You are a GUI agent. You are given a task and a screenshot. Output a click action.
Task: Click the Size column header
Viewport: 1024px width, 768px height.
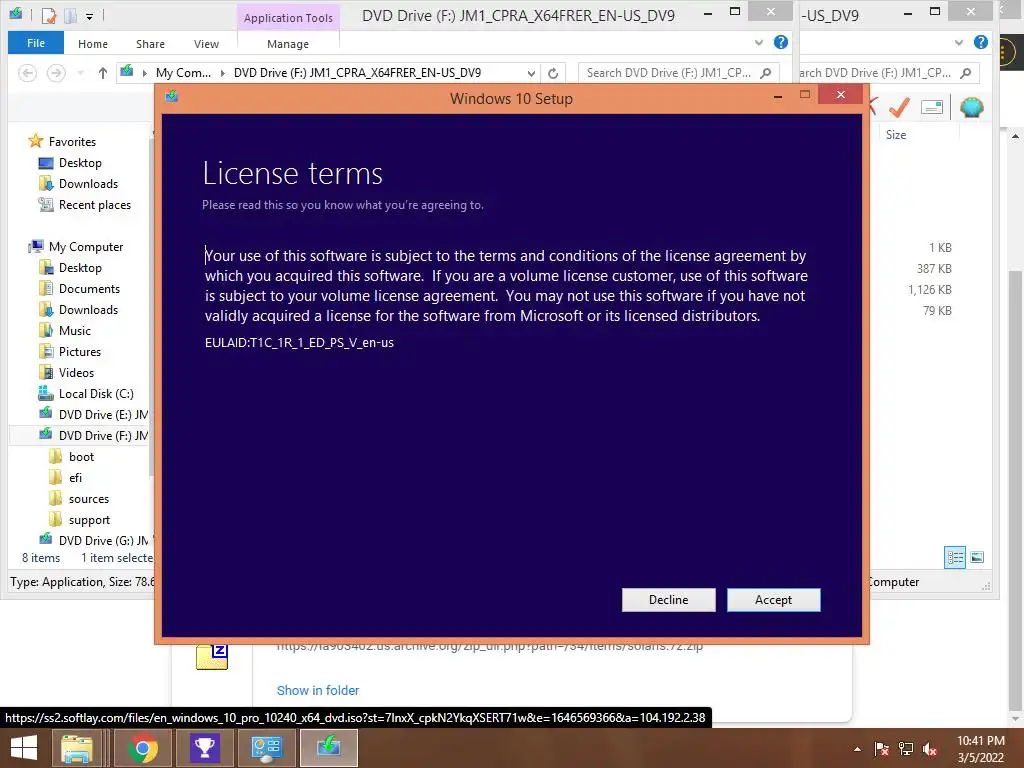pos(896,135)
